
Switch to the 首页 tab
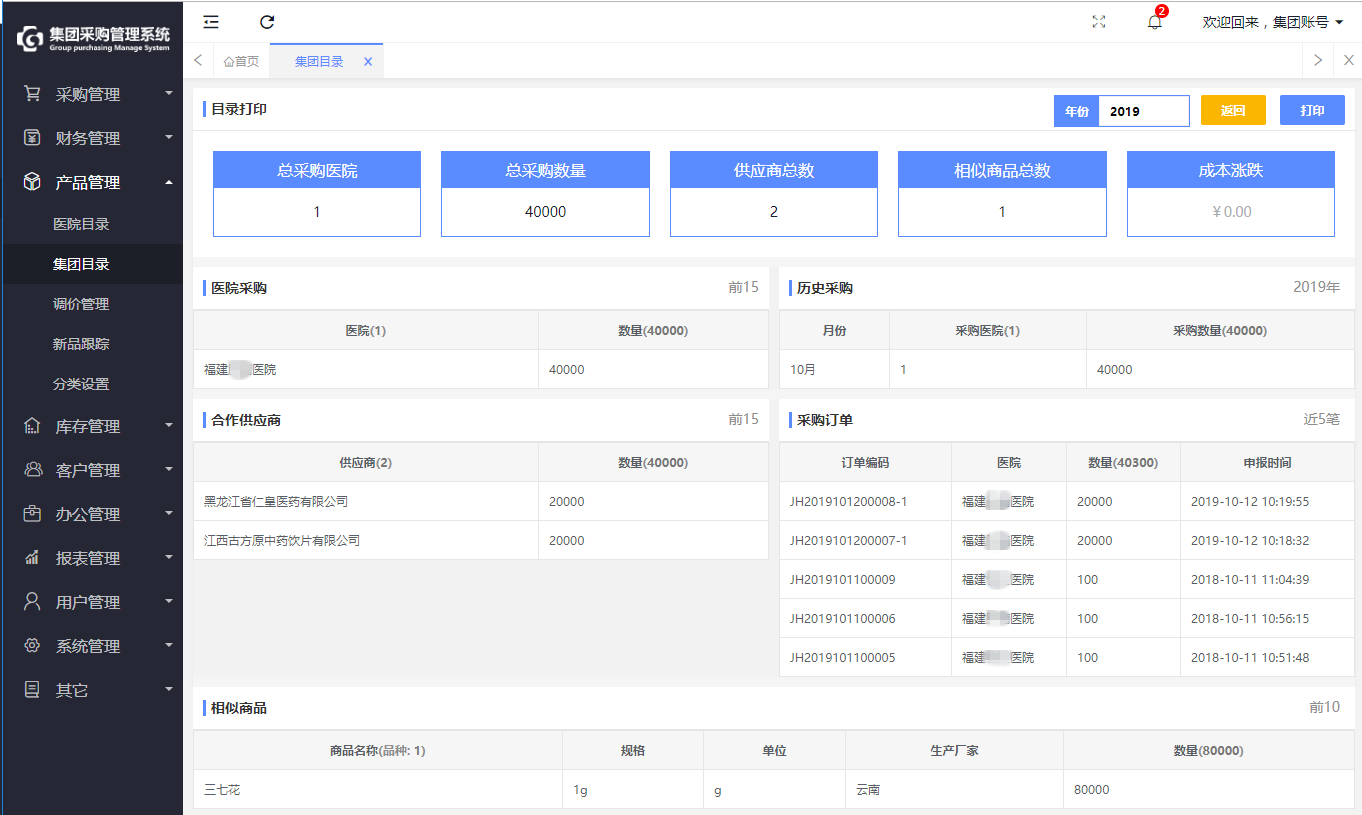click(241, 62)
